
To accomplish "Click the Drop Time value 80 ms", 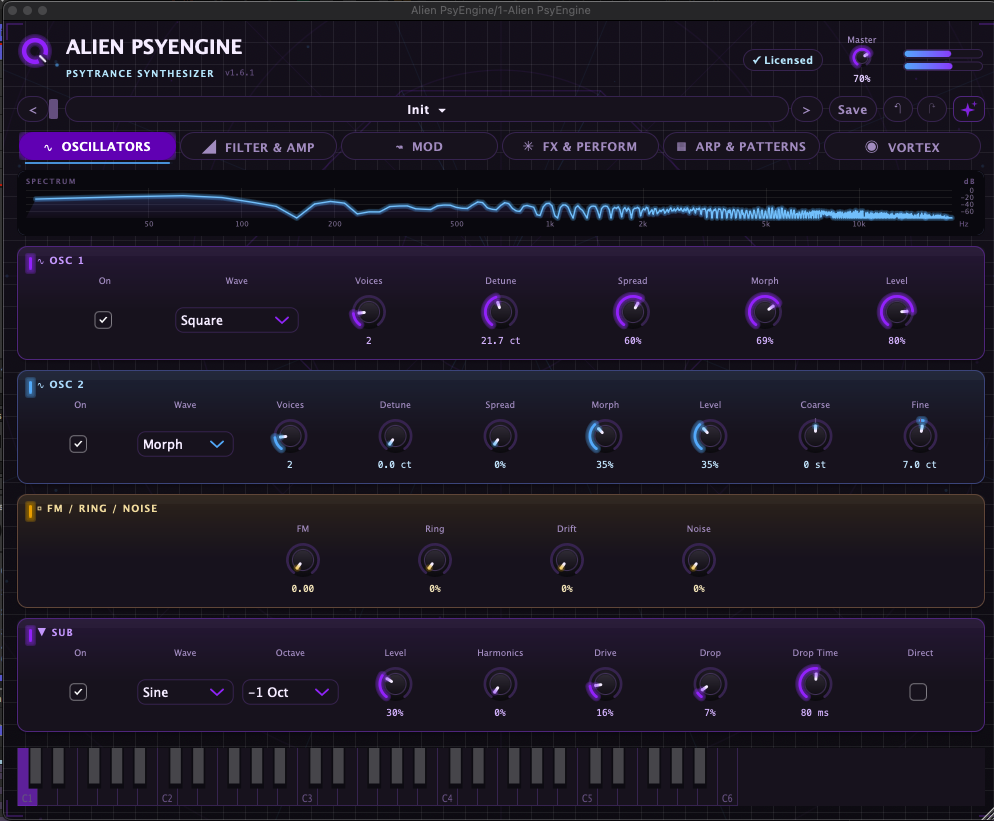I will click(815, 713).
